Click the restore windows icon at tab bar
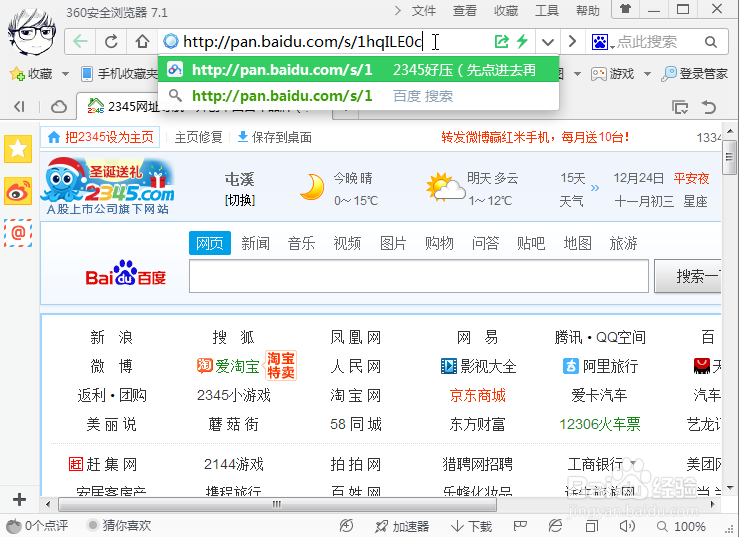739x537 pixels. click(x=680, y=107)
